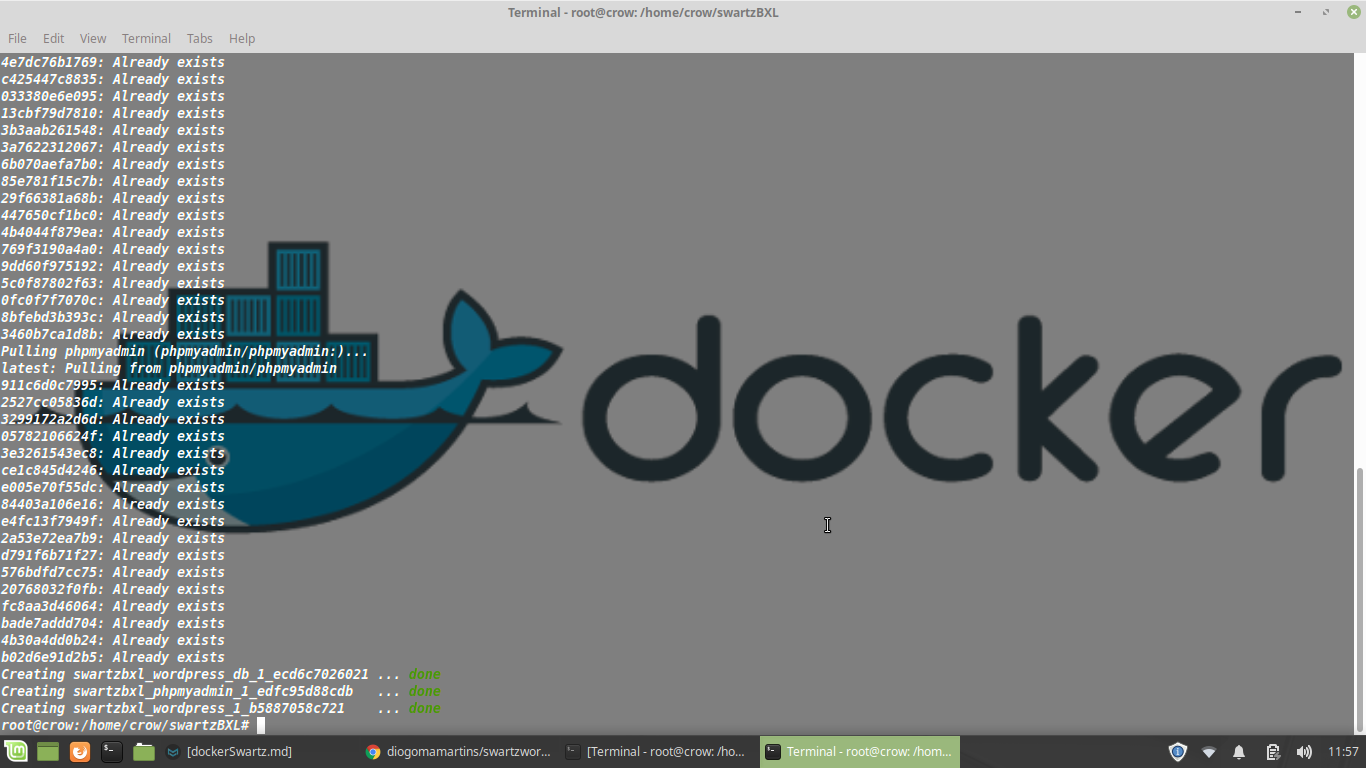Click layer line '13cbf79d7810: Already exists'

point(113,113)
